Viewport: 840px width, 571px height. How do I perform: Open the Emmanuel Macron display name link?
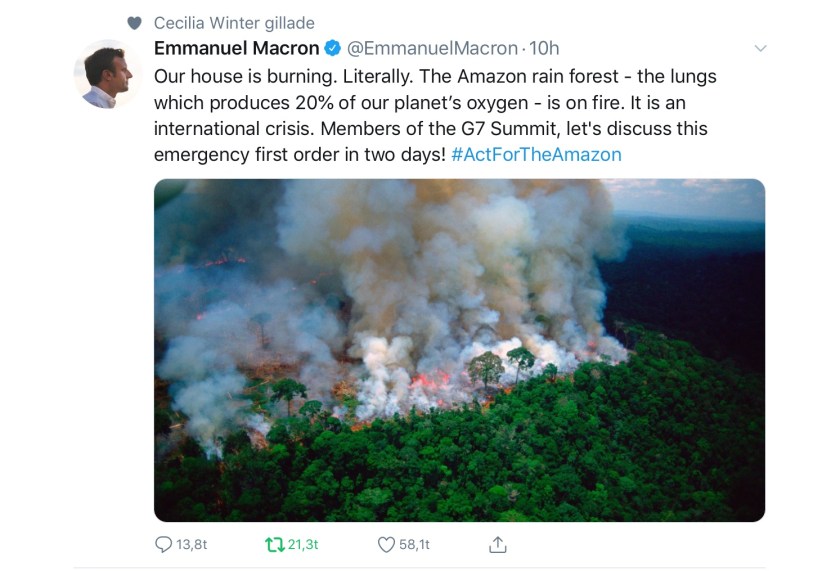click(x=237, y=48)
